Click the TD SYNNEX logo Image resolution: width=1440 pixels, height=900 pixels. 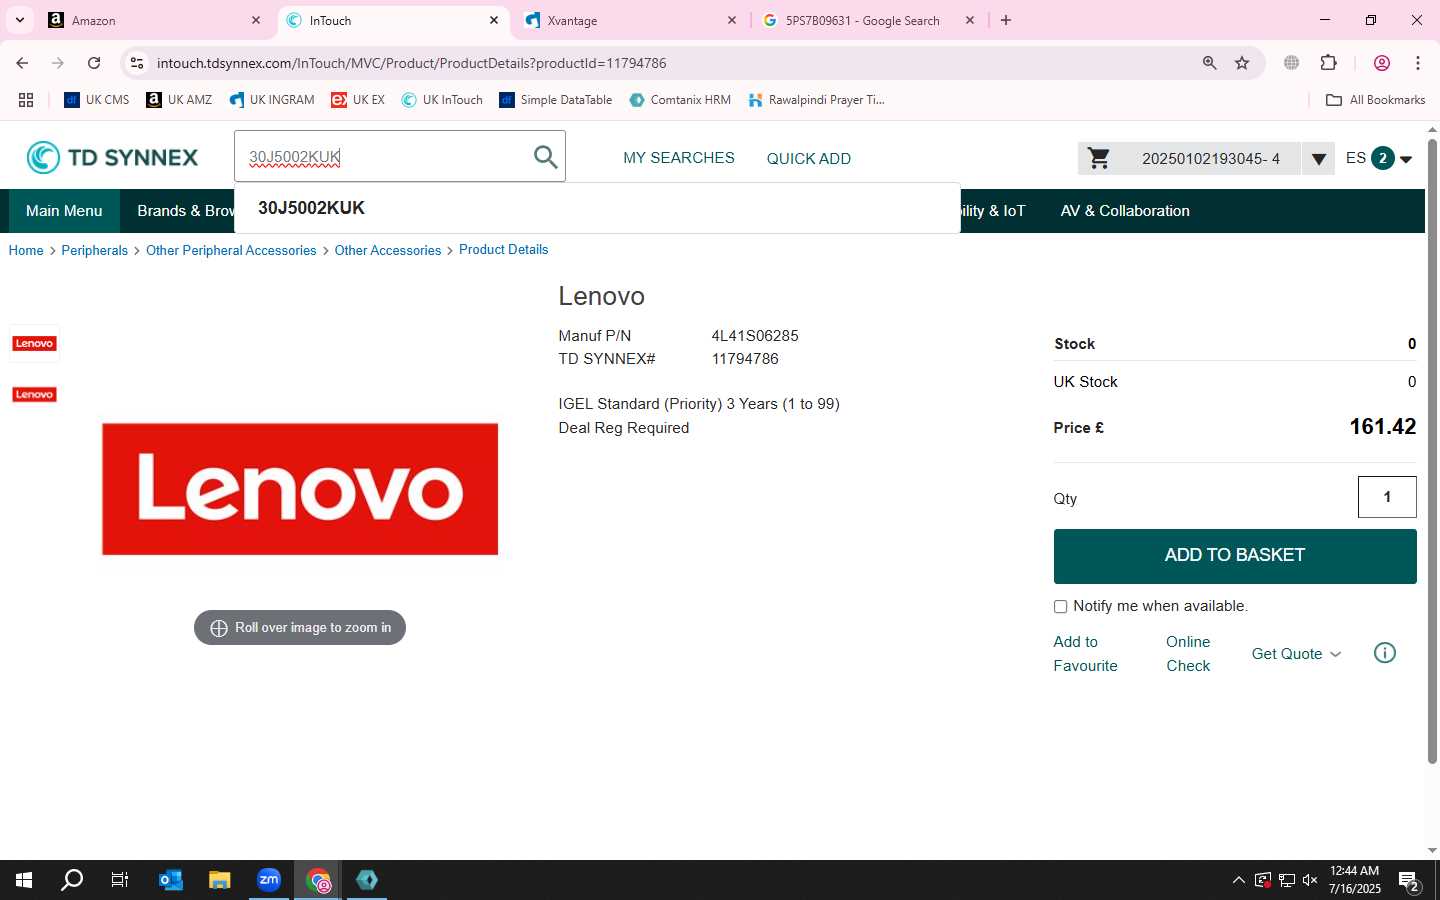[x=112, y=157]
